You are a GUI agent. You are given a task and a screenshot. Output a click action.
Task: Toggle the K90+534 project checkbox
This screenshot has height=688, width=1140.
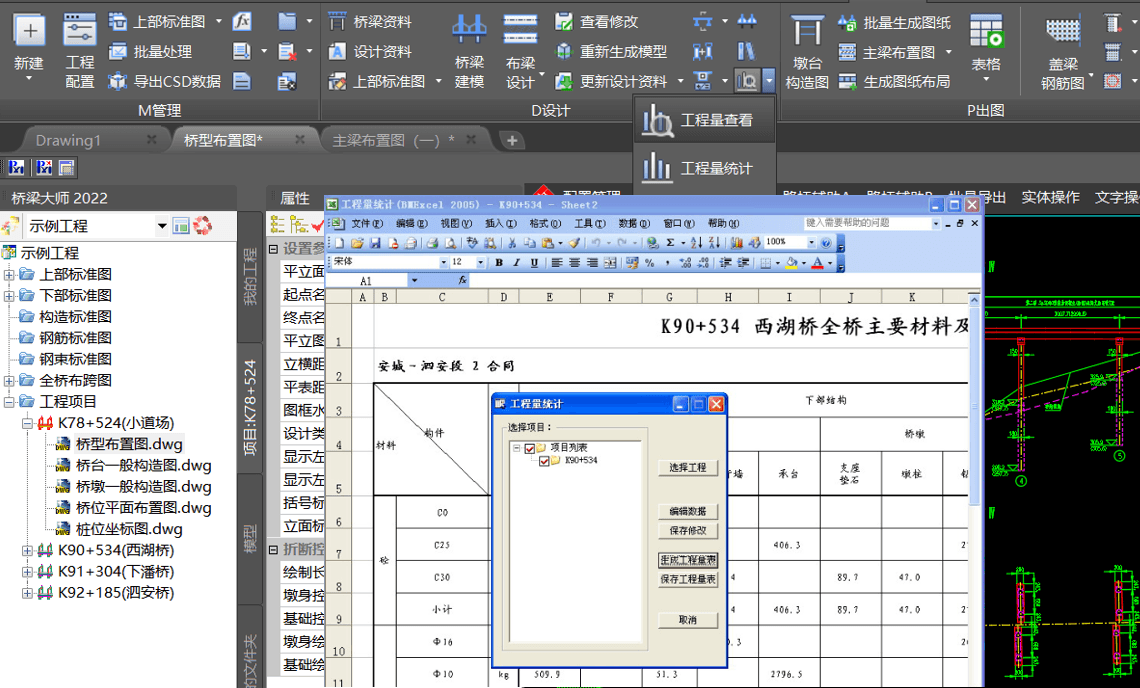pyautogui.click(x=545, y=461)
